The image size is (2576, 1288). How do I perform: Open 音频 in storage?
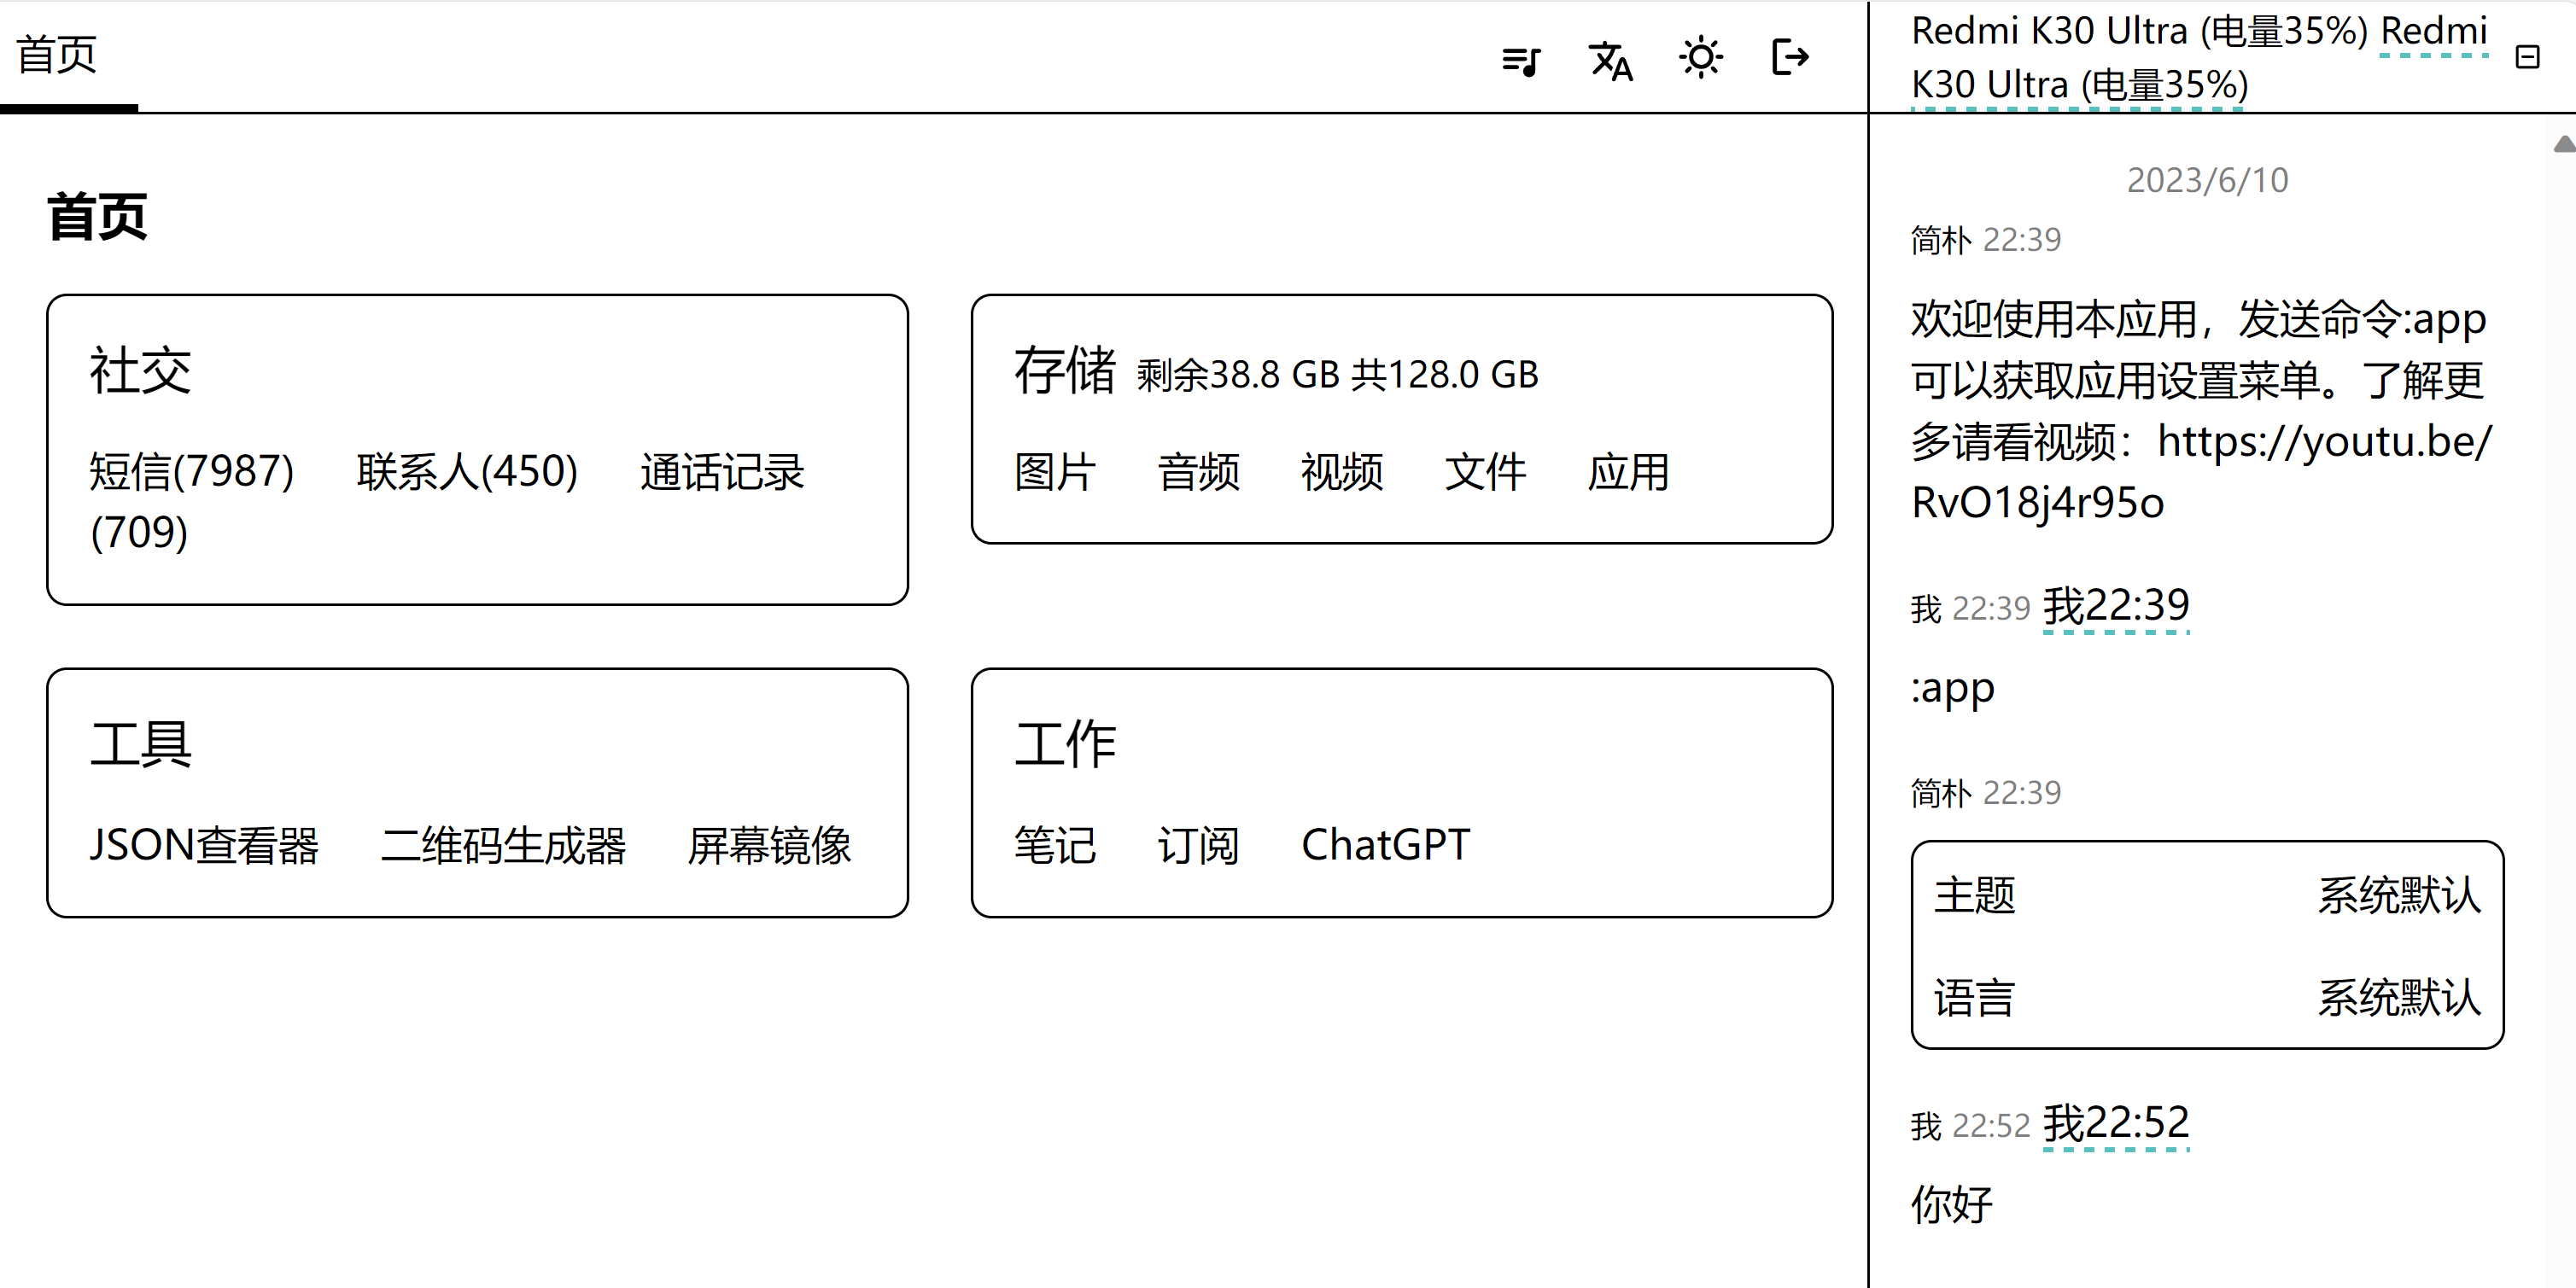pos(1198,471)
